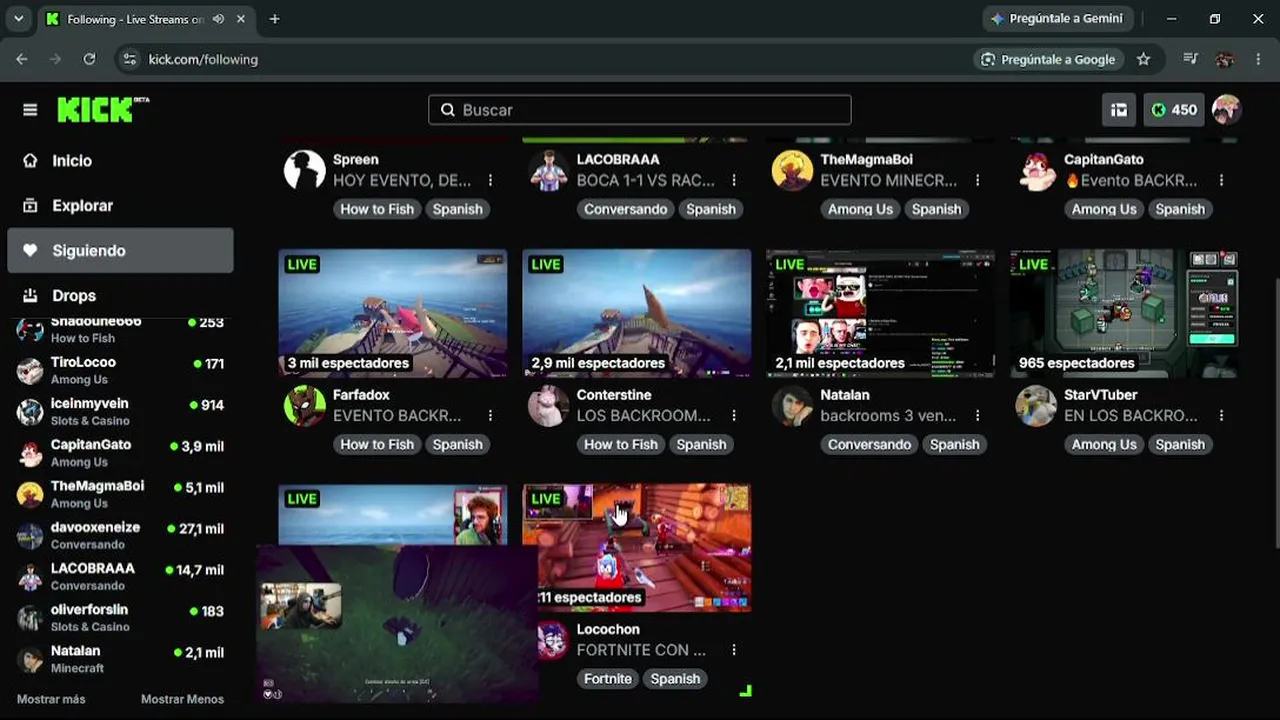Screen dimensions: 1280x720
Task: Click StarVTuber channel avatar
Action: [x=1036, y=406]
